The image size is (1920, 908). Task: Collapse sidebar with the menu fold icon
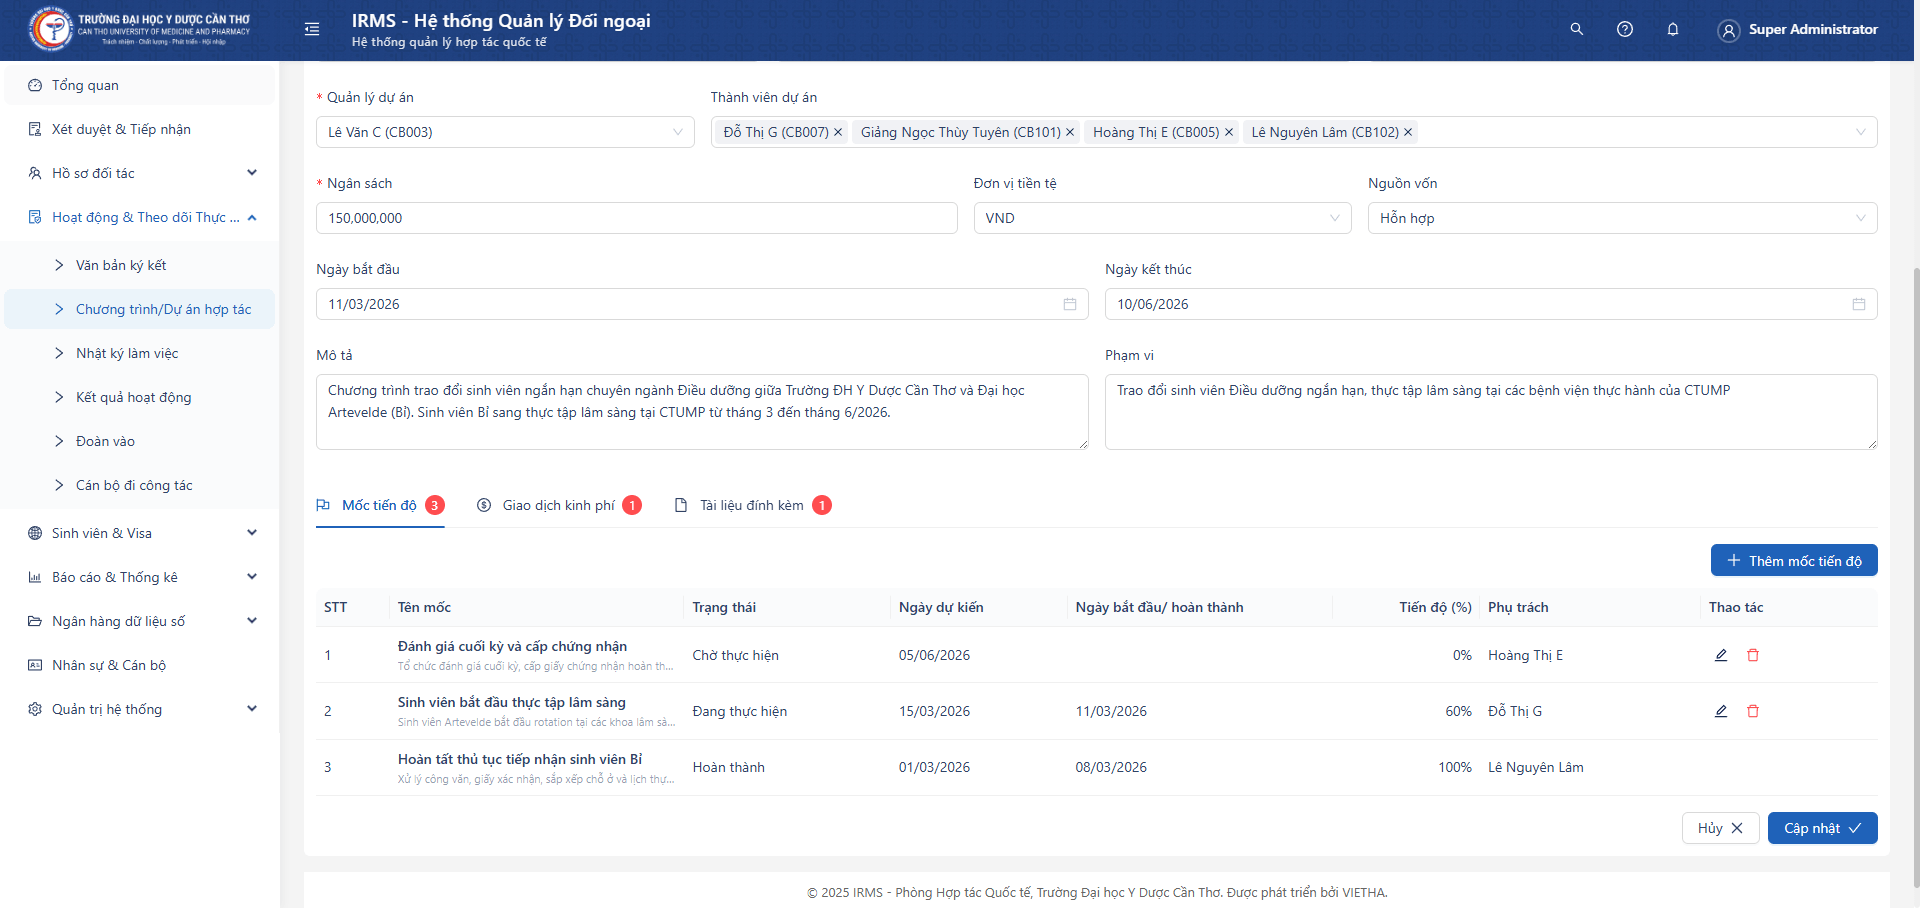click(312, 29)
